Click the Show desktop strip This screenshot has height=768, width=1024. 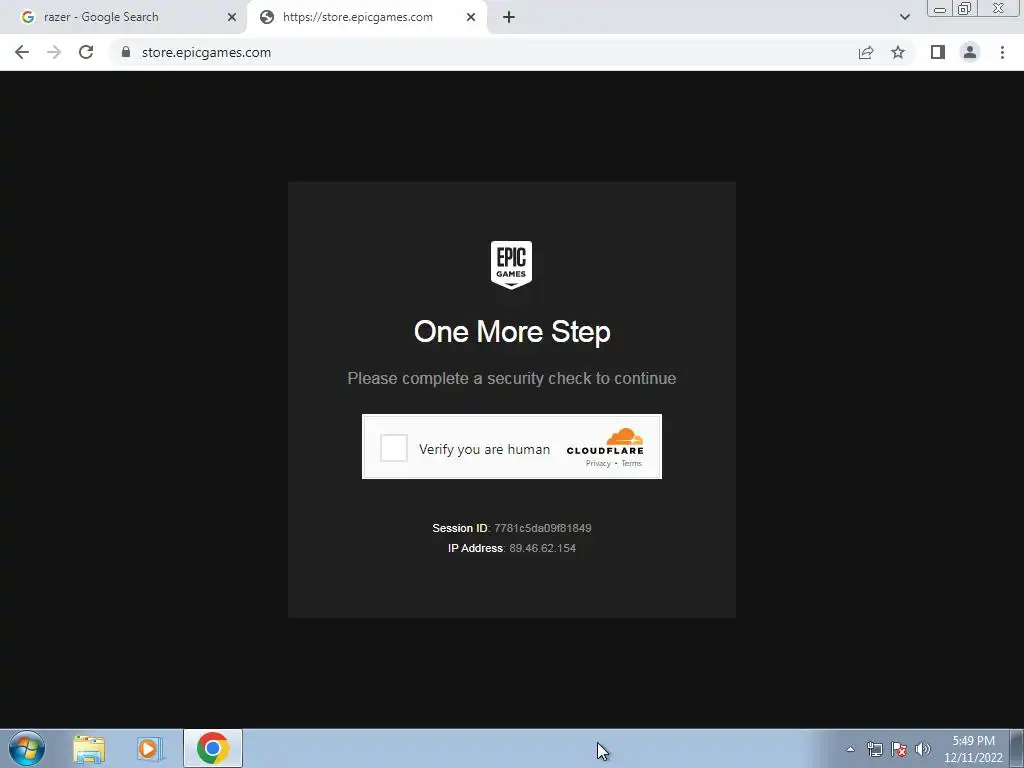(1017, 748)
